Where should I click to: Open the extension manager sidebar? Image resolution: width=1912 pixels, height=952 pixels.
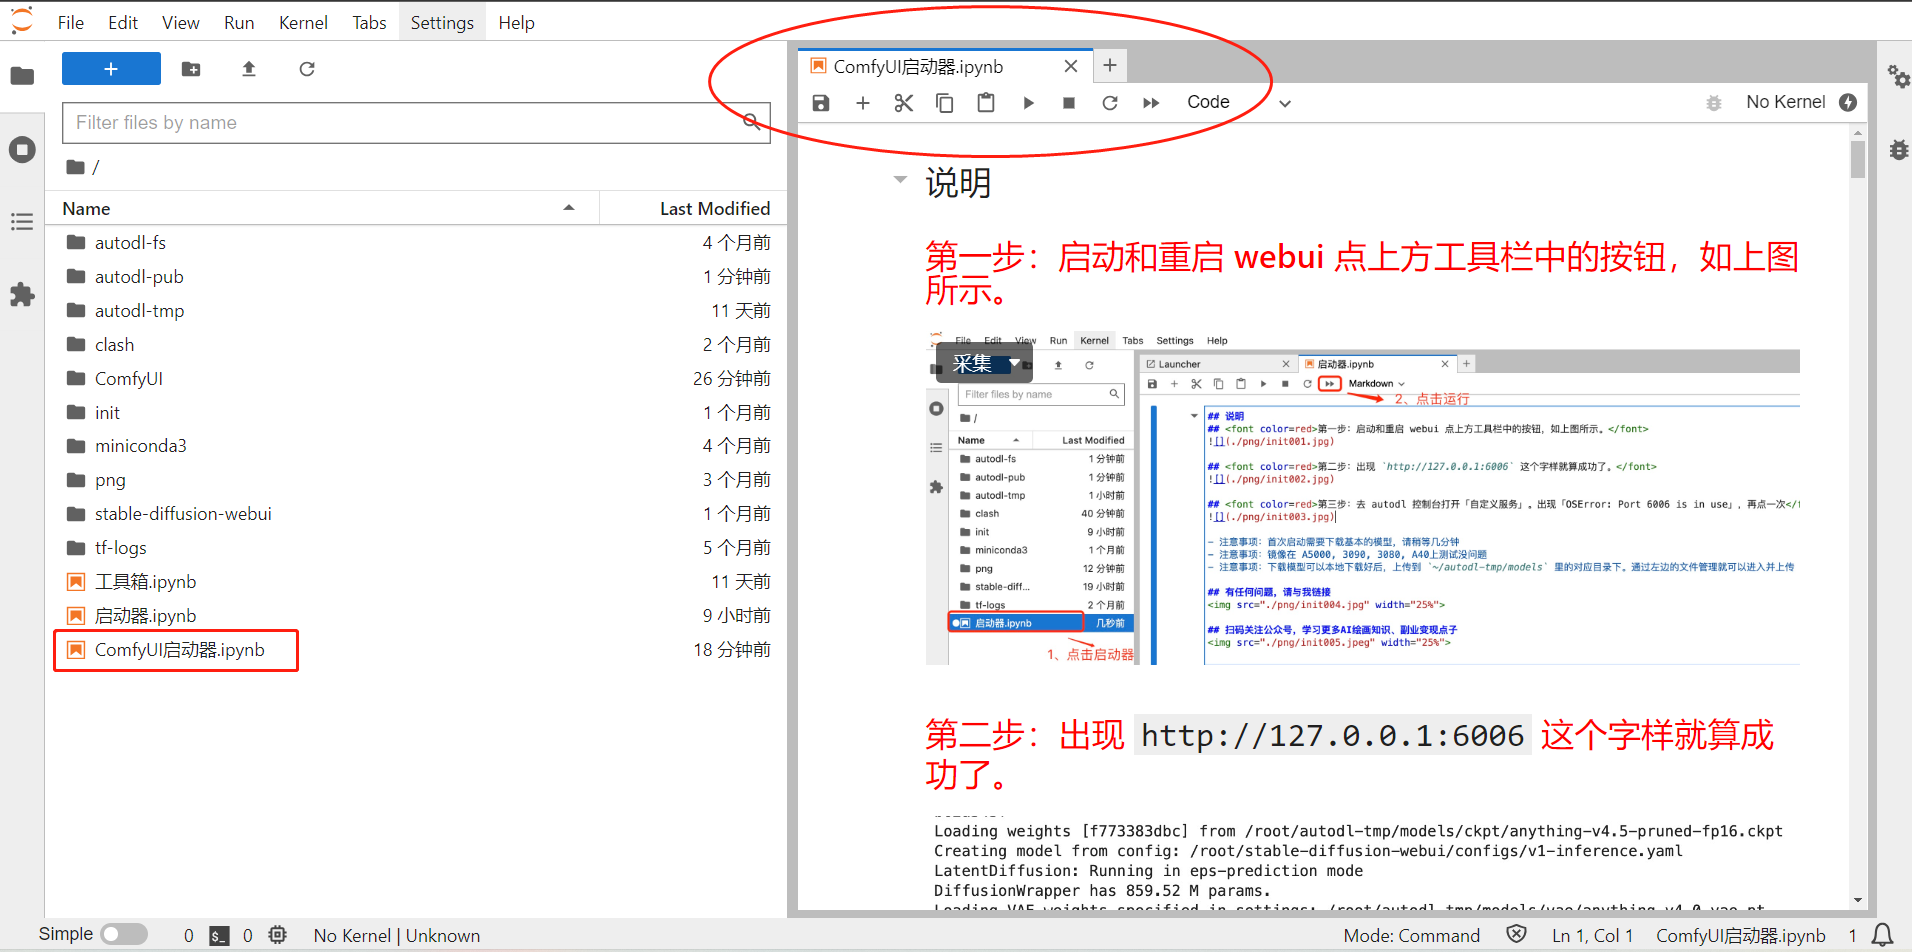(22, 295)
